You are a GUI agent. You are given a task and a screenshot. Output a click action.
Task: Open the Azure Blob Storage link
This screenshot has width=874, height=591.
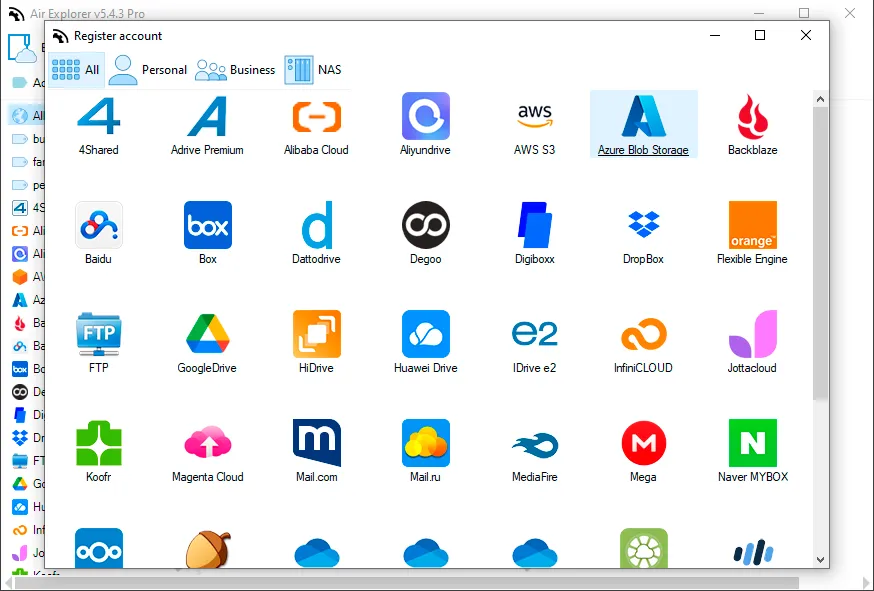click(x=643, y=150)
